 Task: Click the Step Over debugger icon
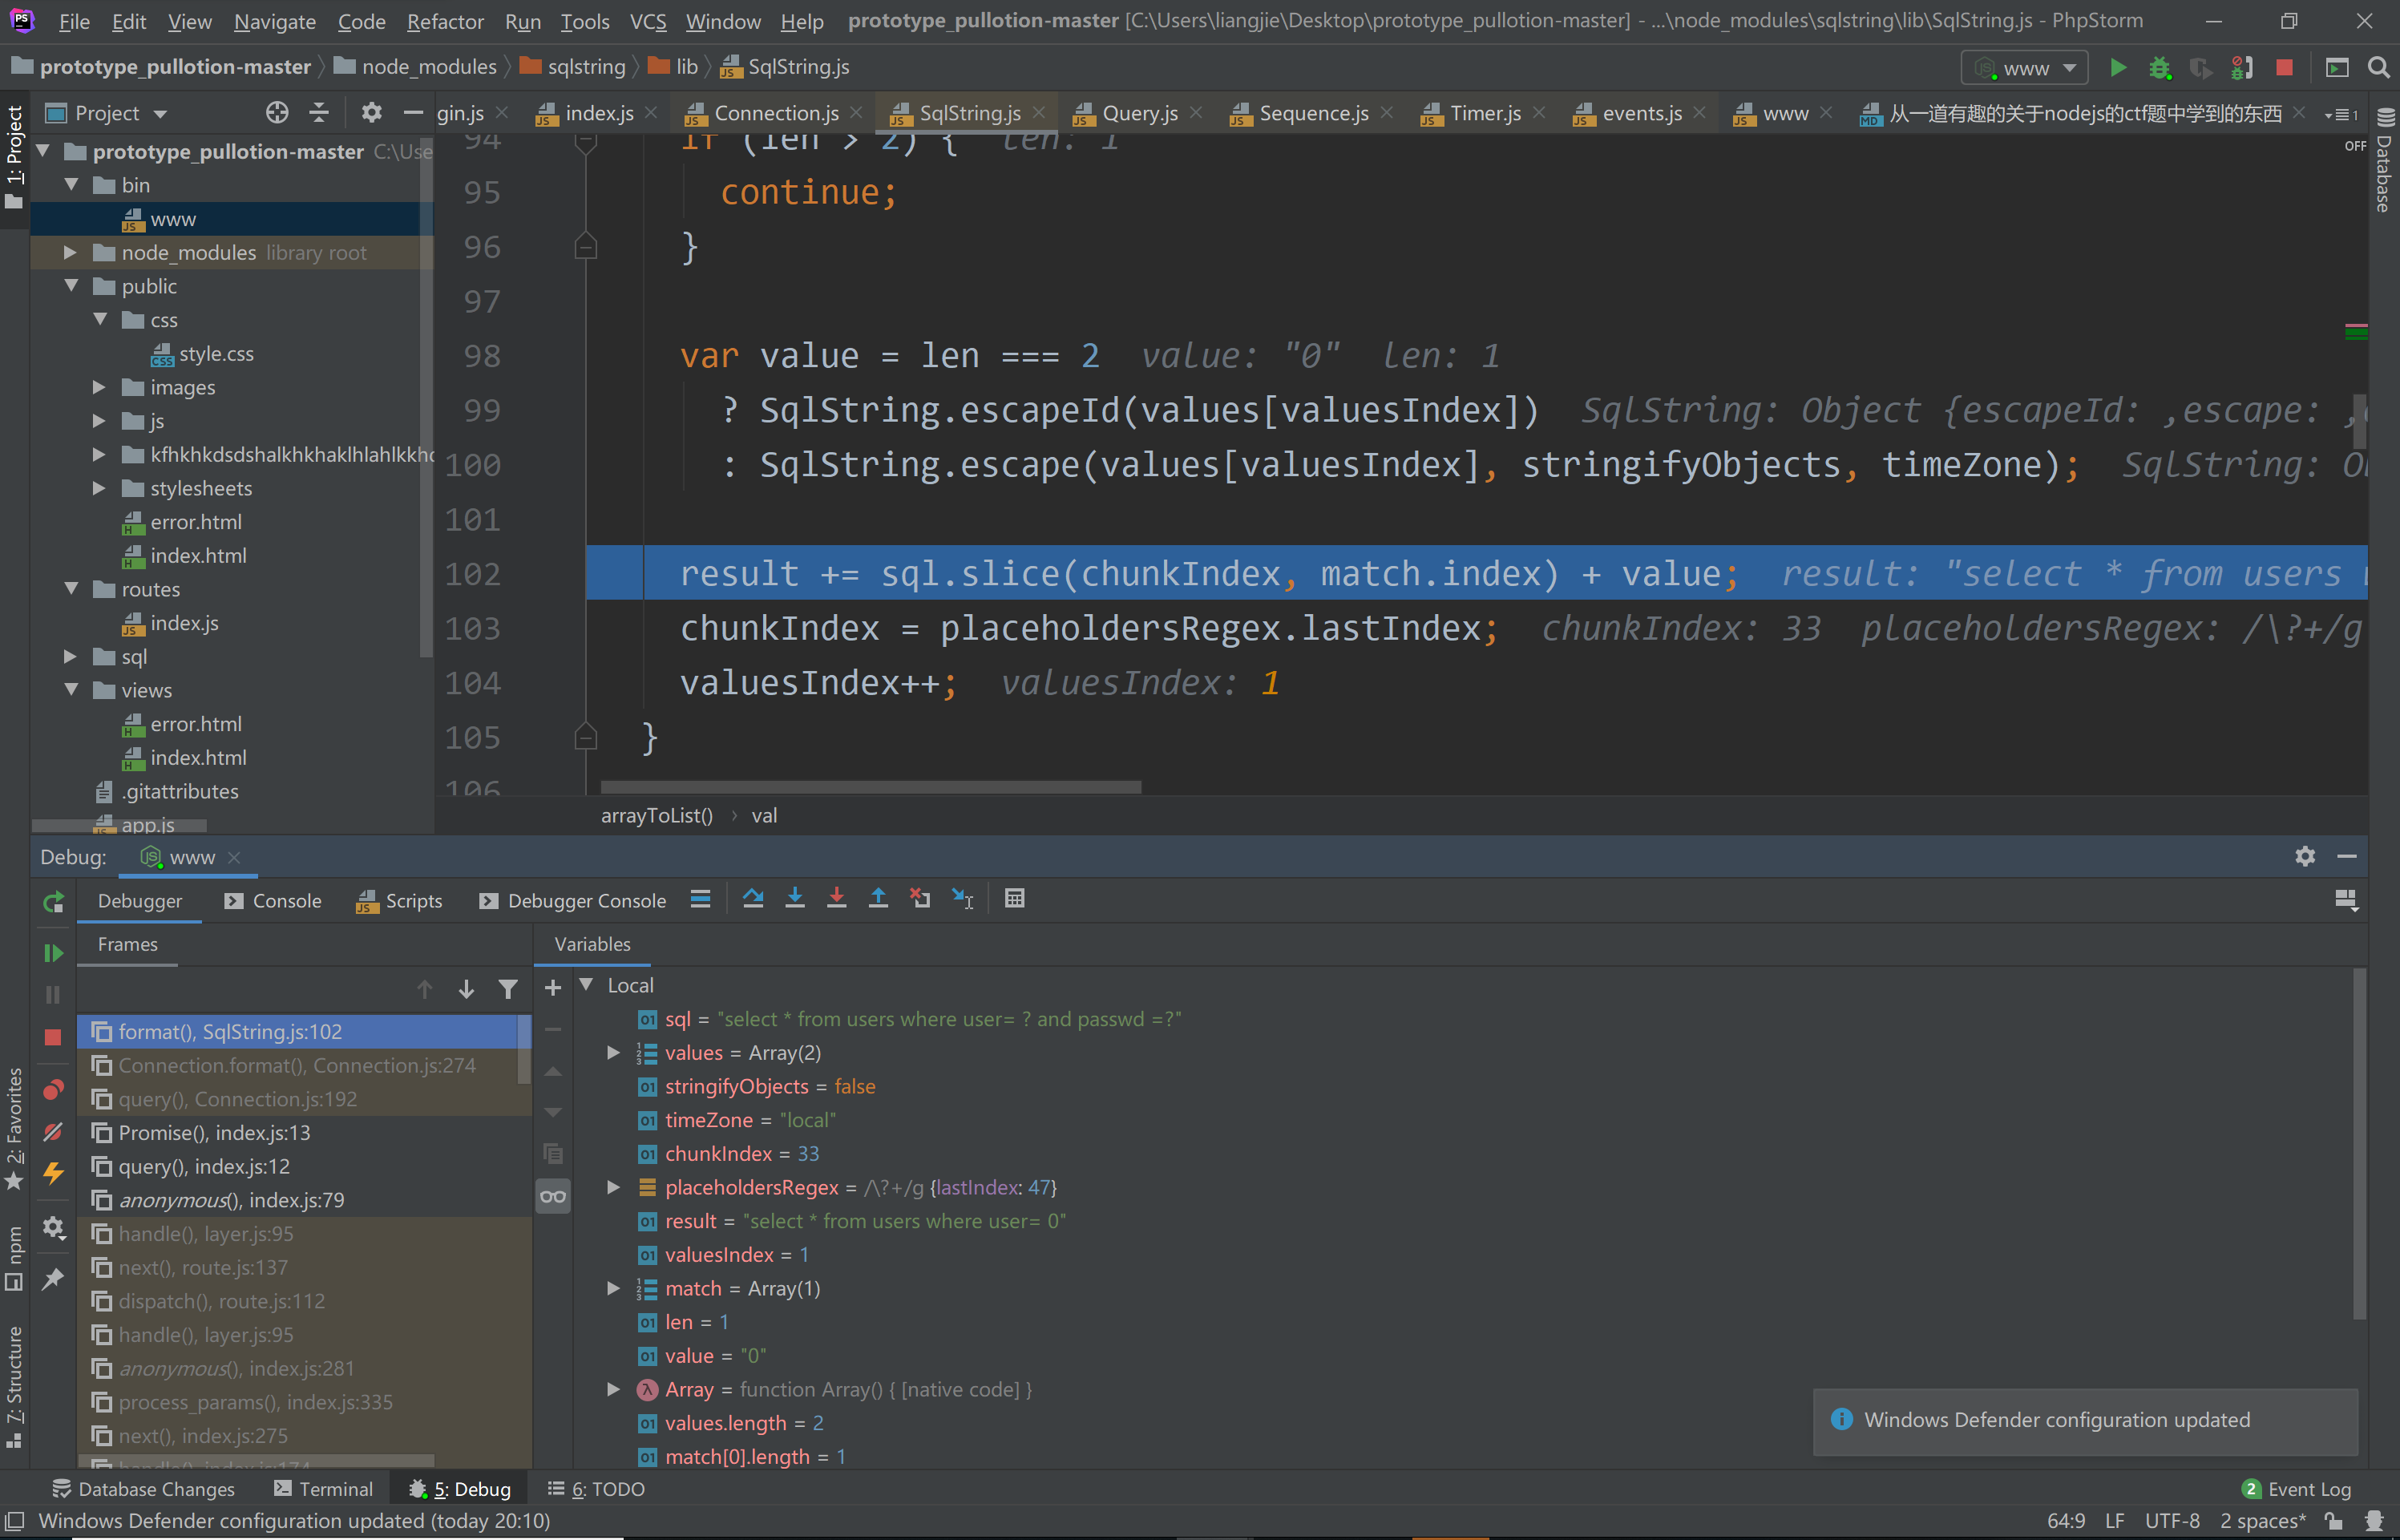[753, 899]
